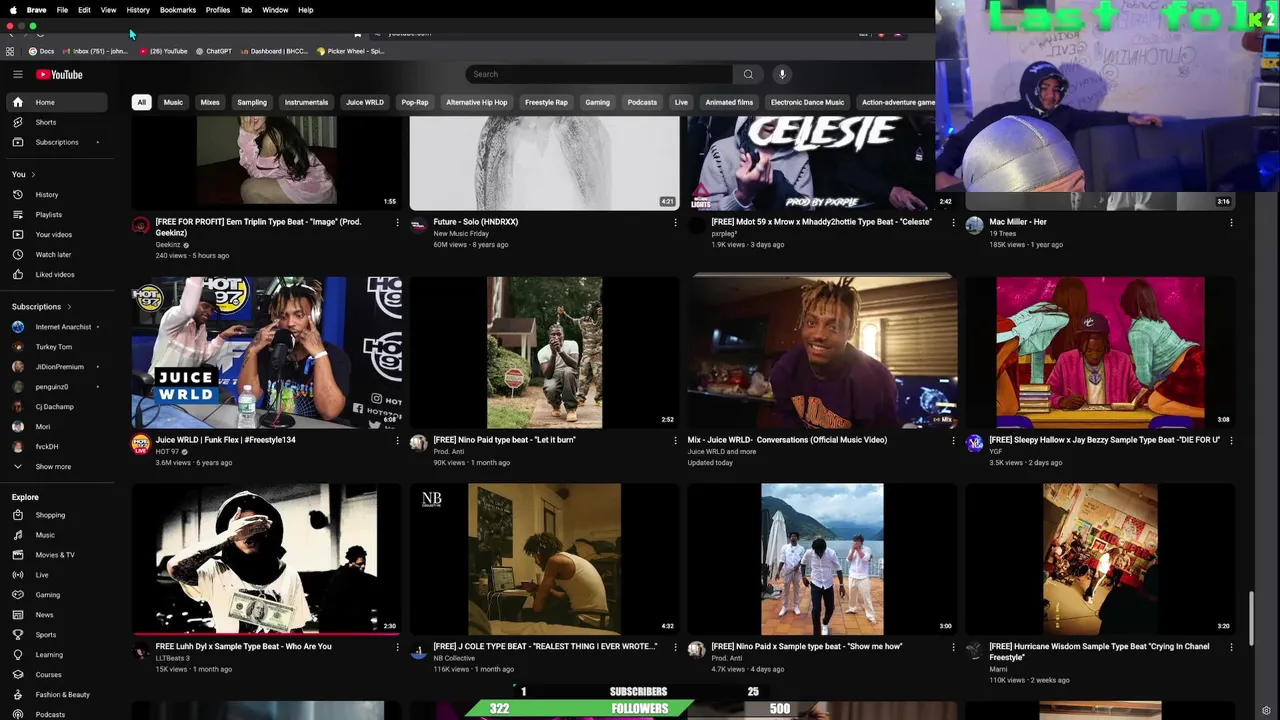Viewport: 1280px width, 720px height.
Task: Open Sports under Explore
Action: pyautogui.click(x=56, y=635)
